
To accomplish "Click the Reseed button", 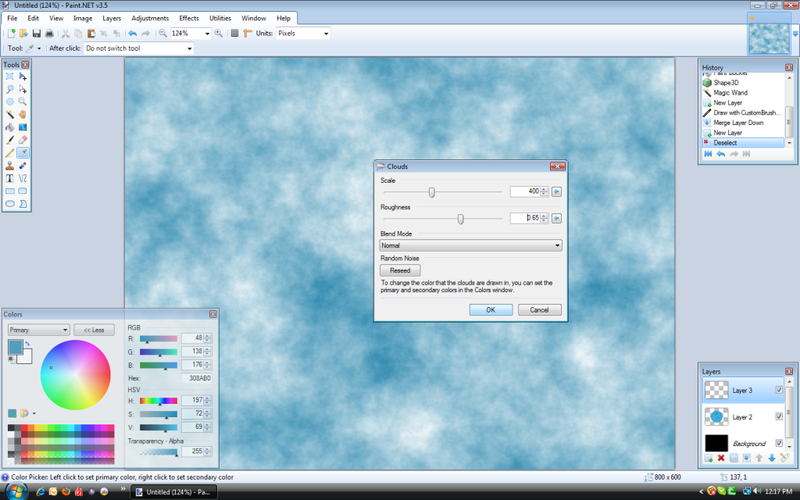I will [x=400, y=270].
